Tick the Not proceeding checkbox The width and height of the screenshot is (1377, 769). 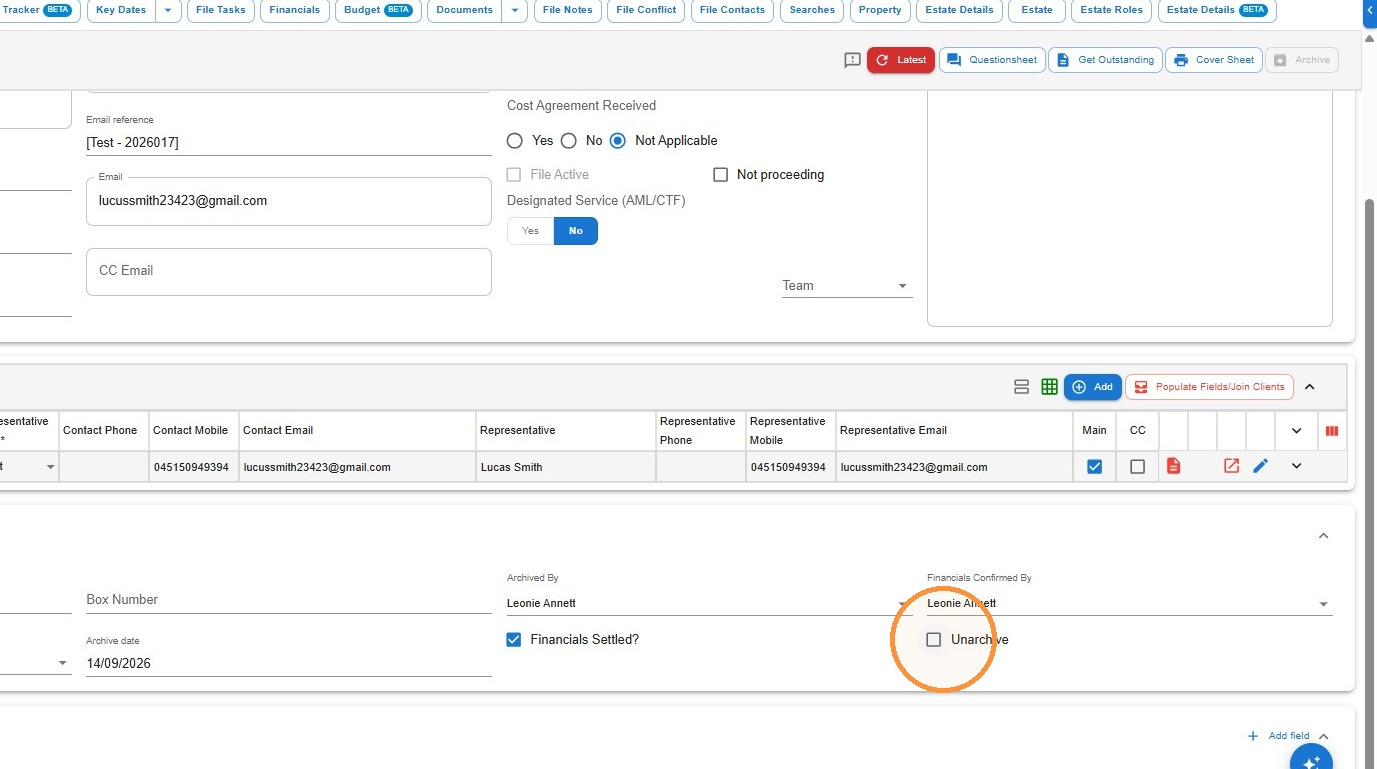720,175
